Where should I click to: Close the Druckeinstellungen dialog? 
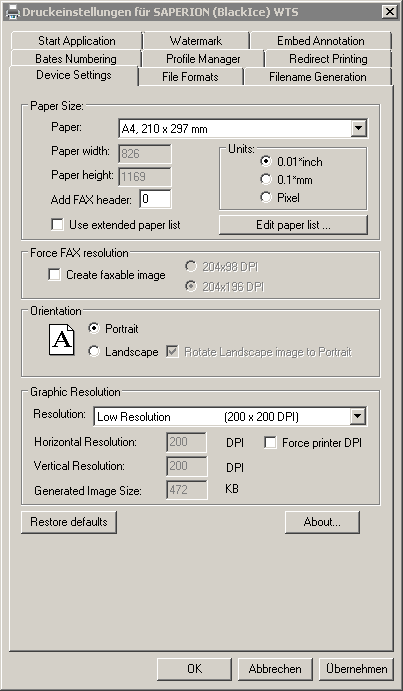pos(390,11)
